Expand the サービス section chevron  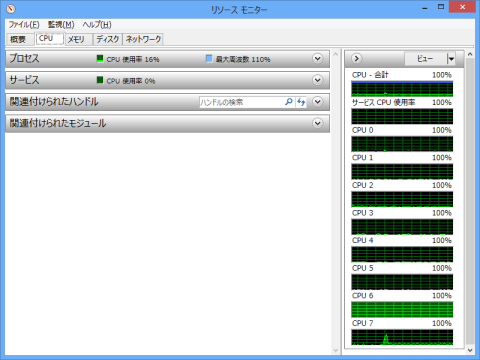pyautogui.click(x=318, y=80)
